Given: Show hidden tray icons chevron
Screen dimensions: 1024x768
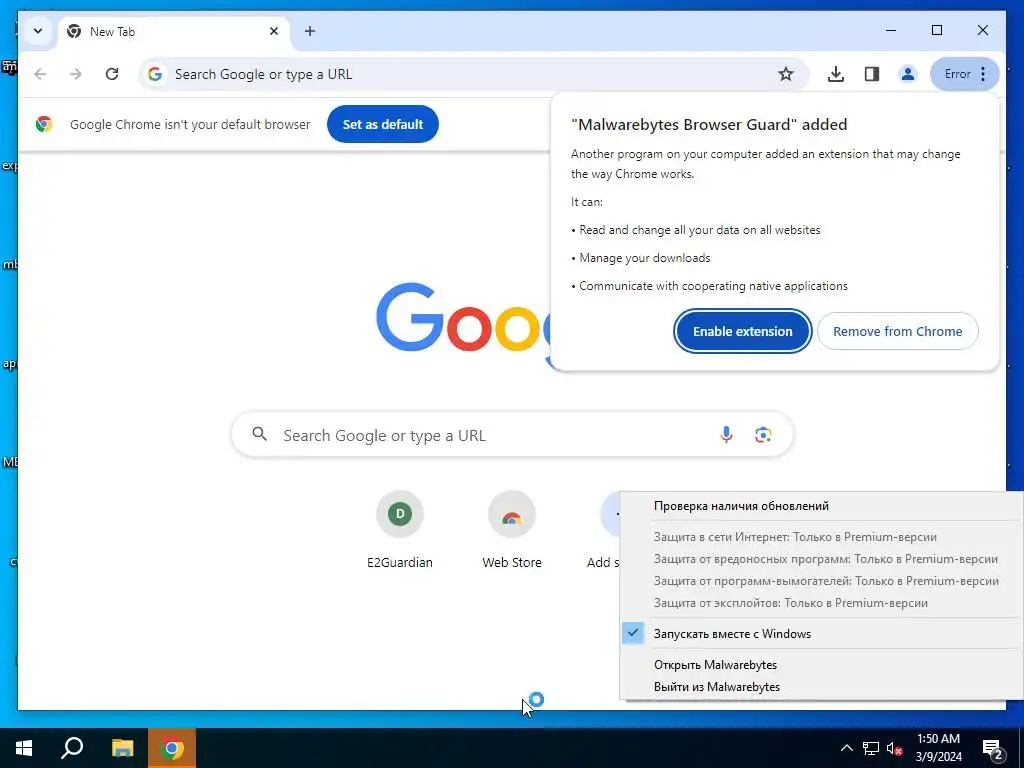Looking at the screenshot, I should (846, 748).
